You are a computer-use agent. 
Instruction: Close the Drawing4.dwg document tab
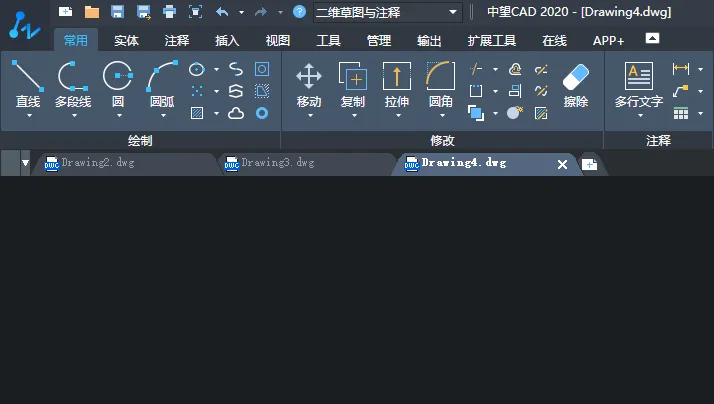(562, 164)
